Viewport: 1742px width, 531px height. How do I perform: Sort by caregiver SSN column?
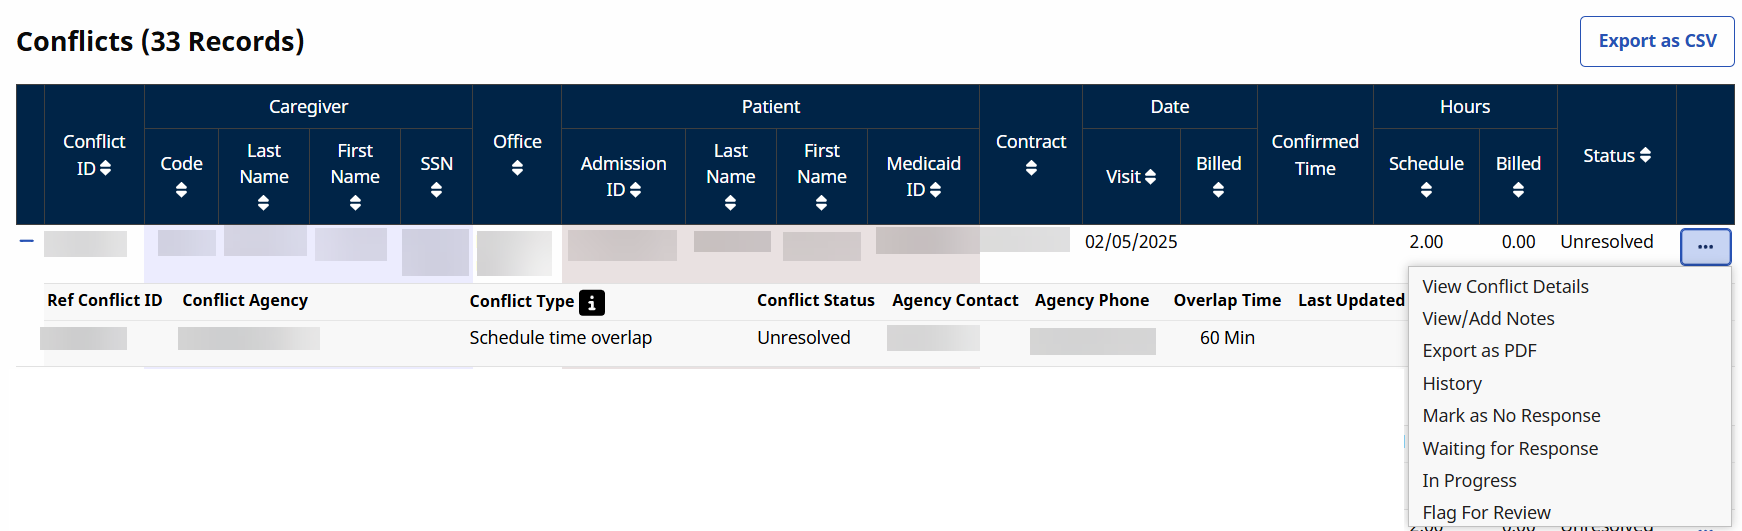(436, 190)
